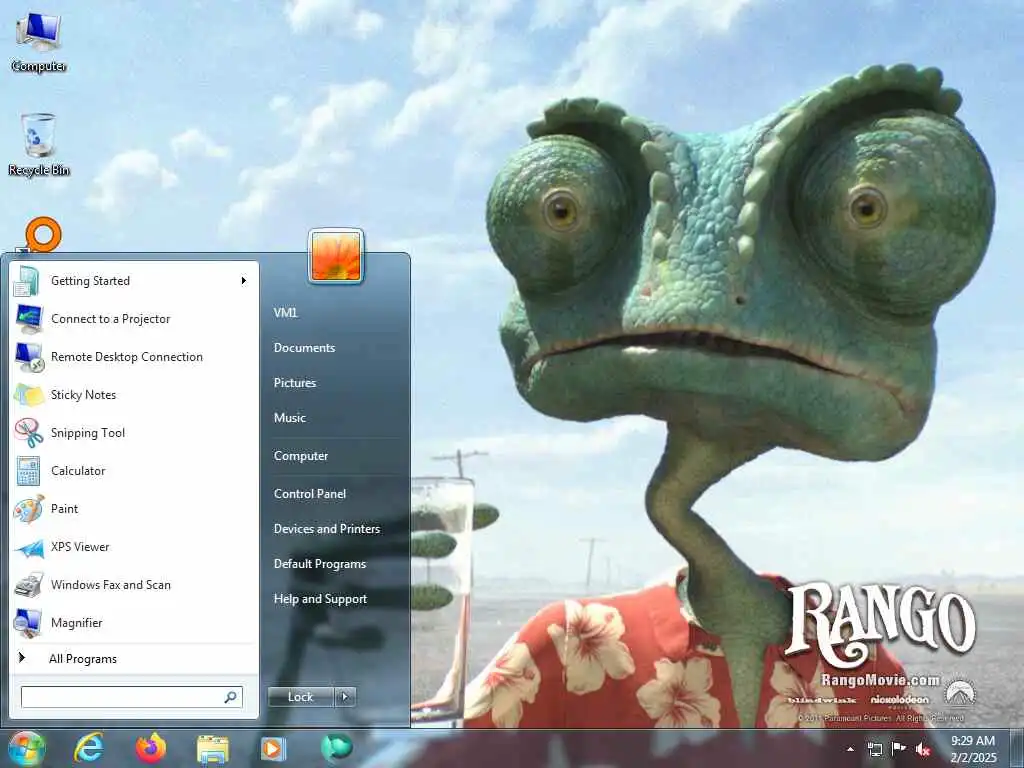Click the Show desktop strip by the clock

[1017, 748]
